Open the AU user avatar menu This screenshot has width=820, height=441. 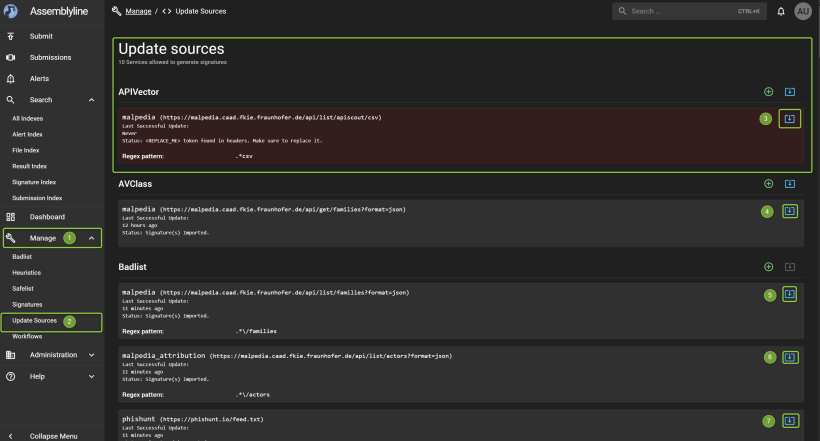click(x=803, y=11)
